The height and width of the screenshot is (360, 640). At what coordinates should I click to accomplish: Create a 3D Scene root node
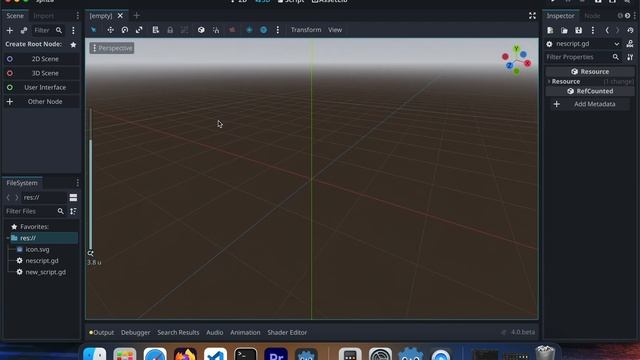(41, 73)
